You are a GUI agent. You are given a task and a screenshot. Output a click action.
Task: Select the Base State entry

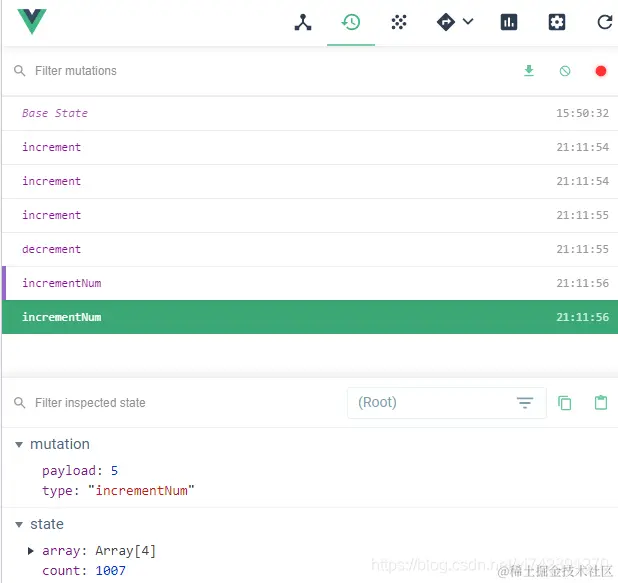coord(310,113)
